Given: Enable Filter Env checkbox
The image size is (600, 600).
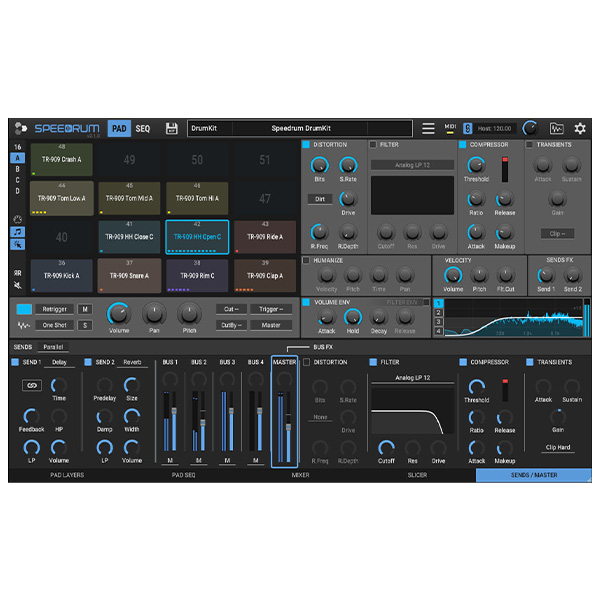Looking at the screenshot, I should point(426,302).
